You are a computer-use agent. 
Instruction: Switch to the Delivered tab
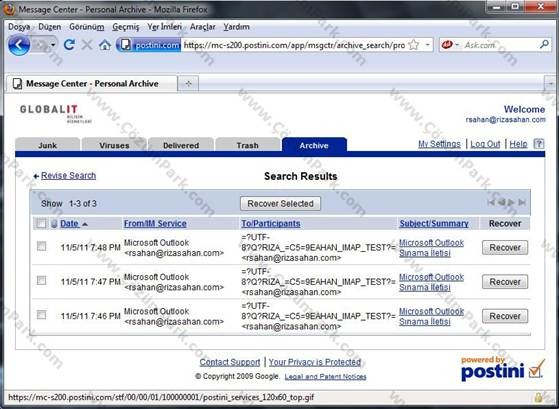pyautogui.click(x=181, y=145)
